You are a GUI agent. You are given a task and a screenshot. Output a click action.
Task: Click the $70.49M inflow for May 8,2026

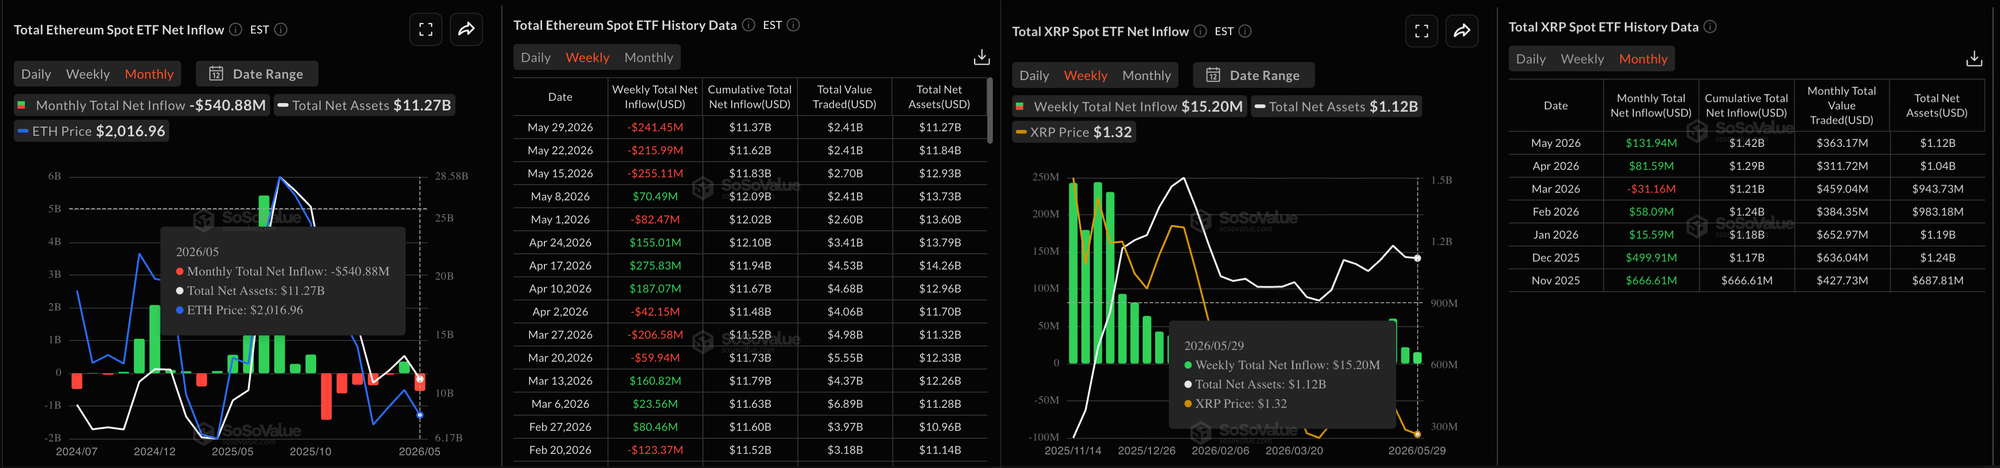655,196
